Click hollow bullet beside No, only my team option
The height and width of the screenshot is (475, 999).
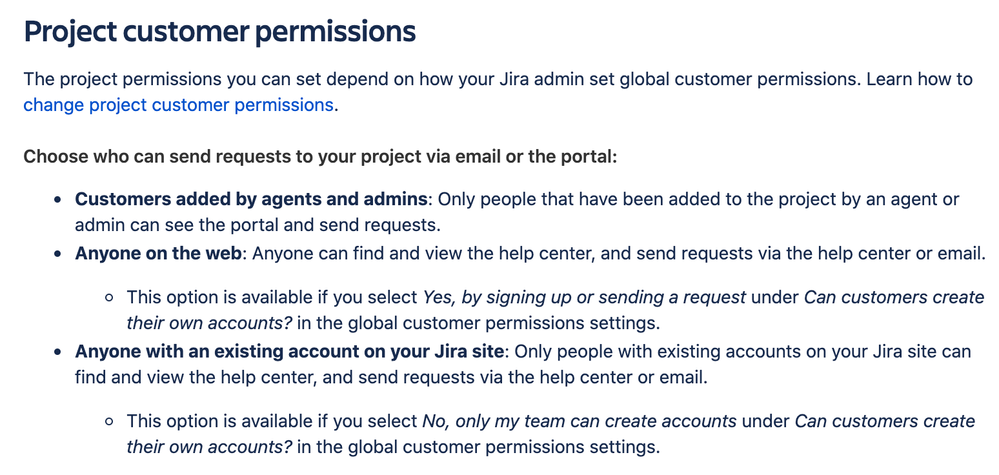click(x=110, y=422)
